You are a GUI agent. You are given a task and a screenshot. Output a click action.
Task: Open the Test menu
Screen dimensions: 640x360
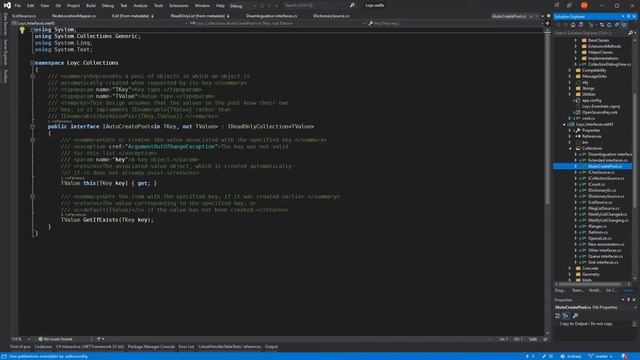tap(124, 6)
